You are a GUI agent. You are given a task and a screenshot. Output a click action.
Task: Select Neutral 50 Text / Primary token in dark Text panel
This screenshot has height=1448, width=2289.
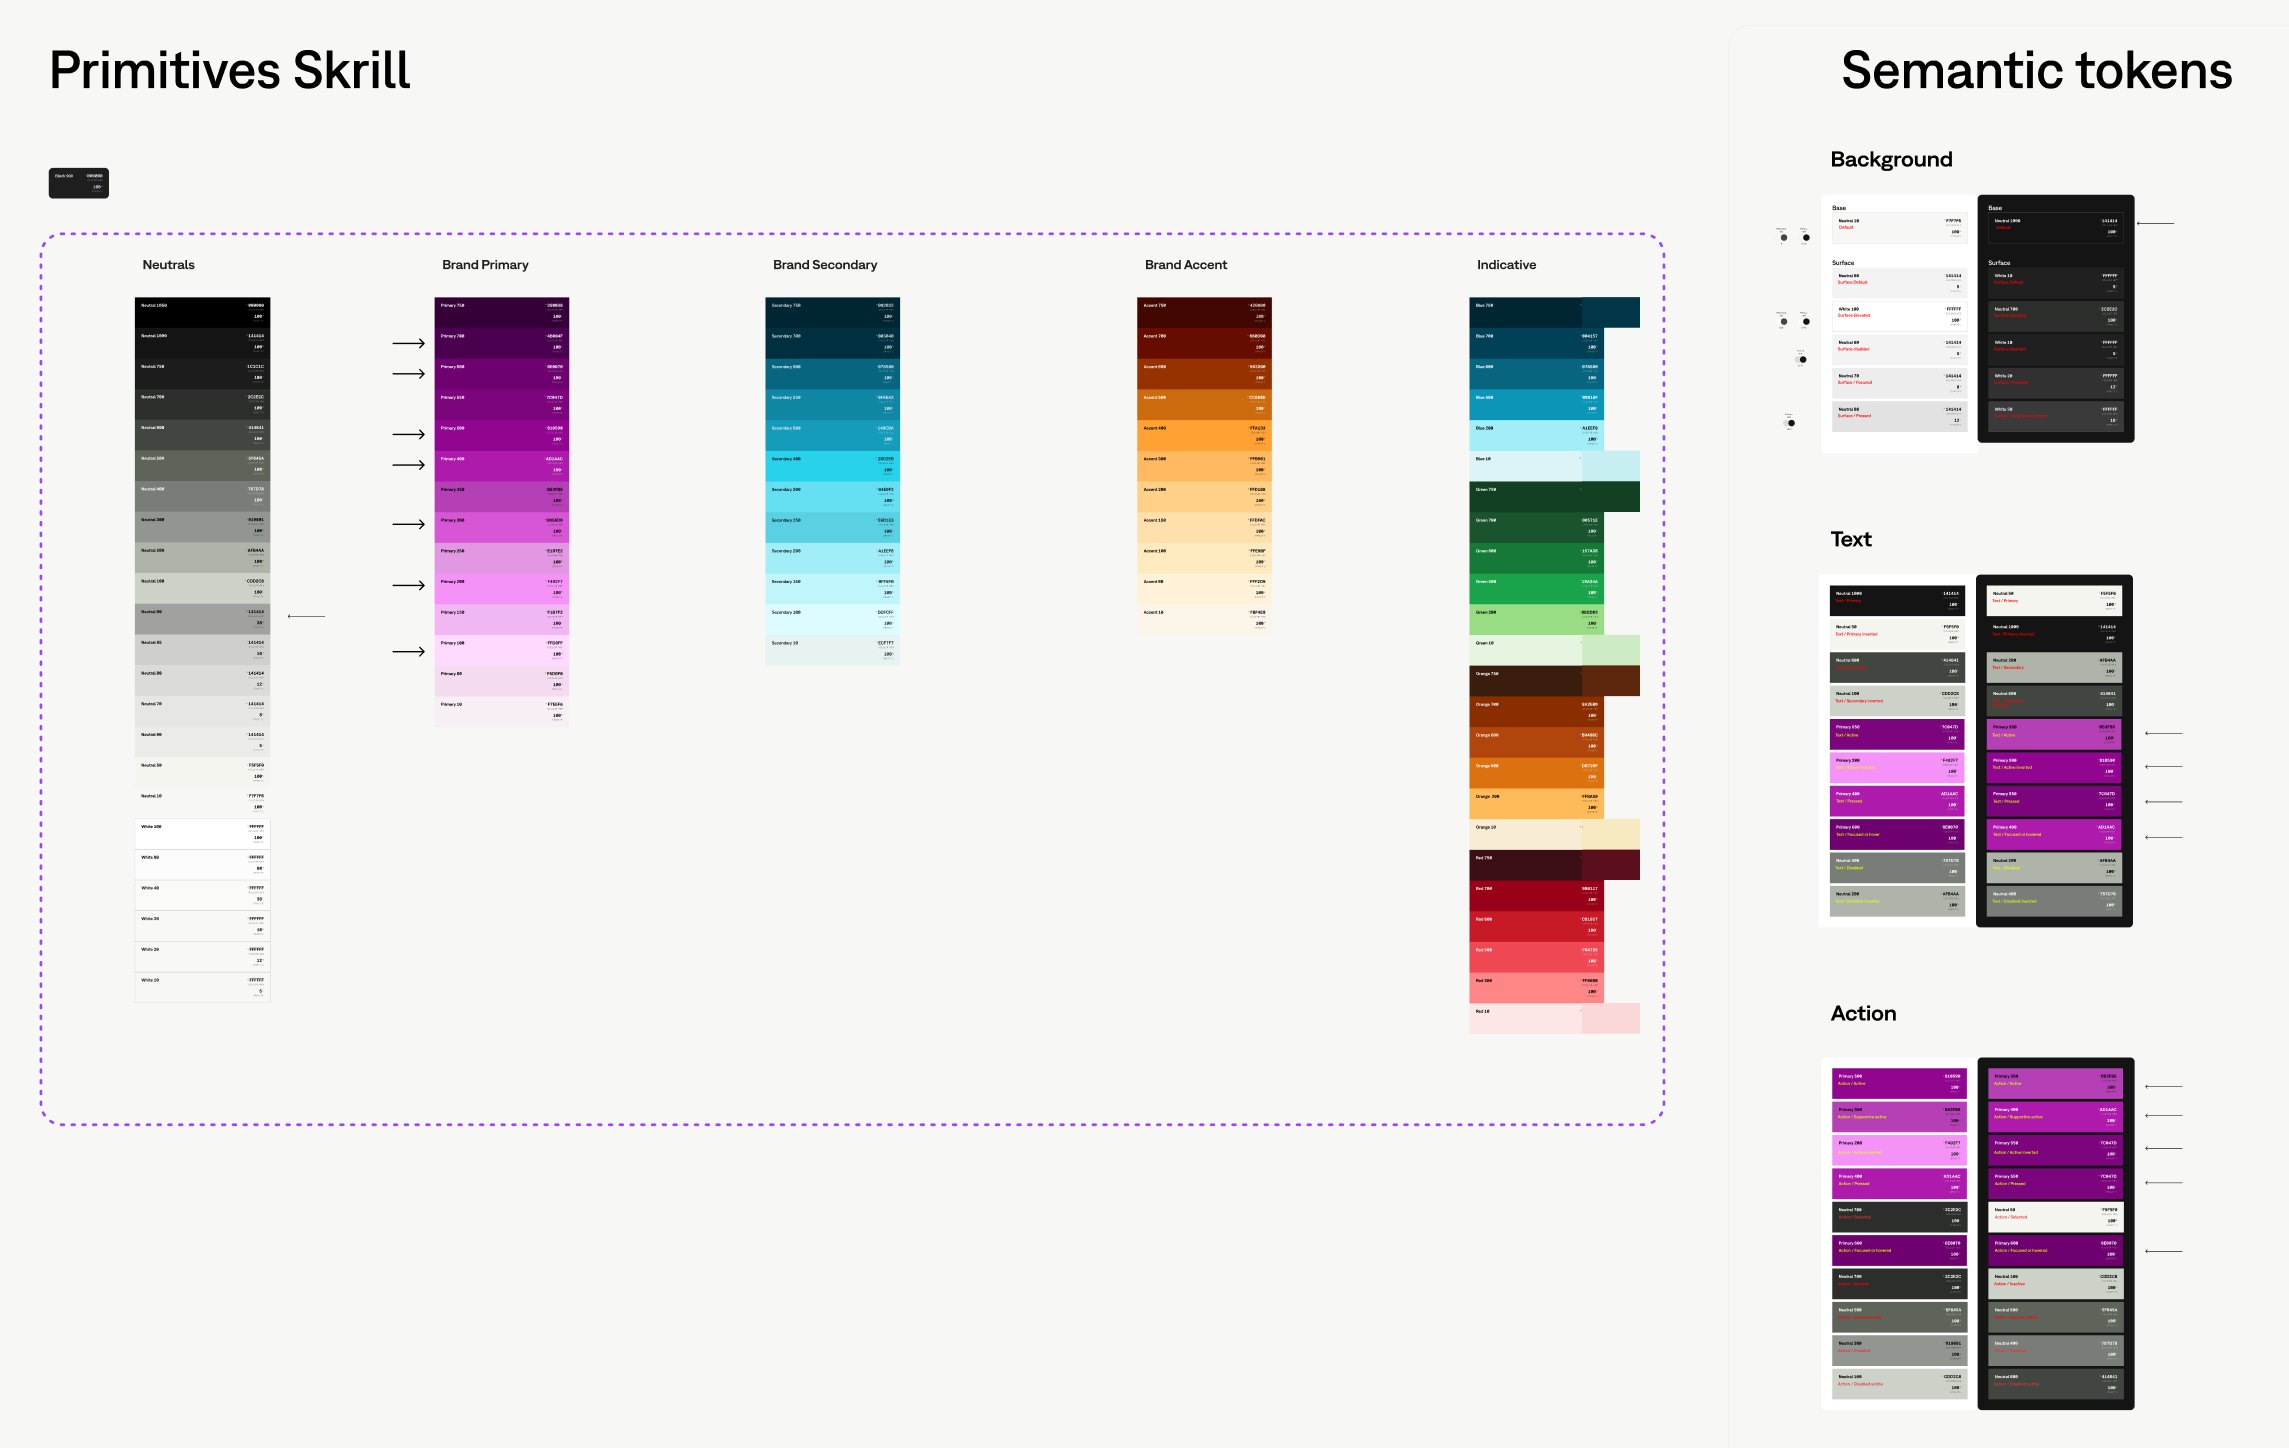point(2053,601)
